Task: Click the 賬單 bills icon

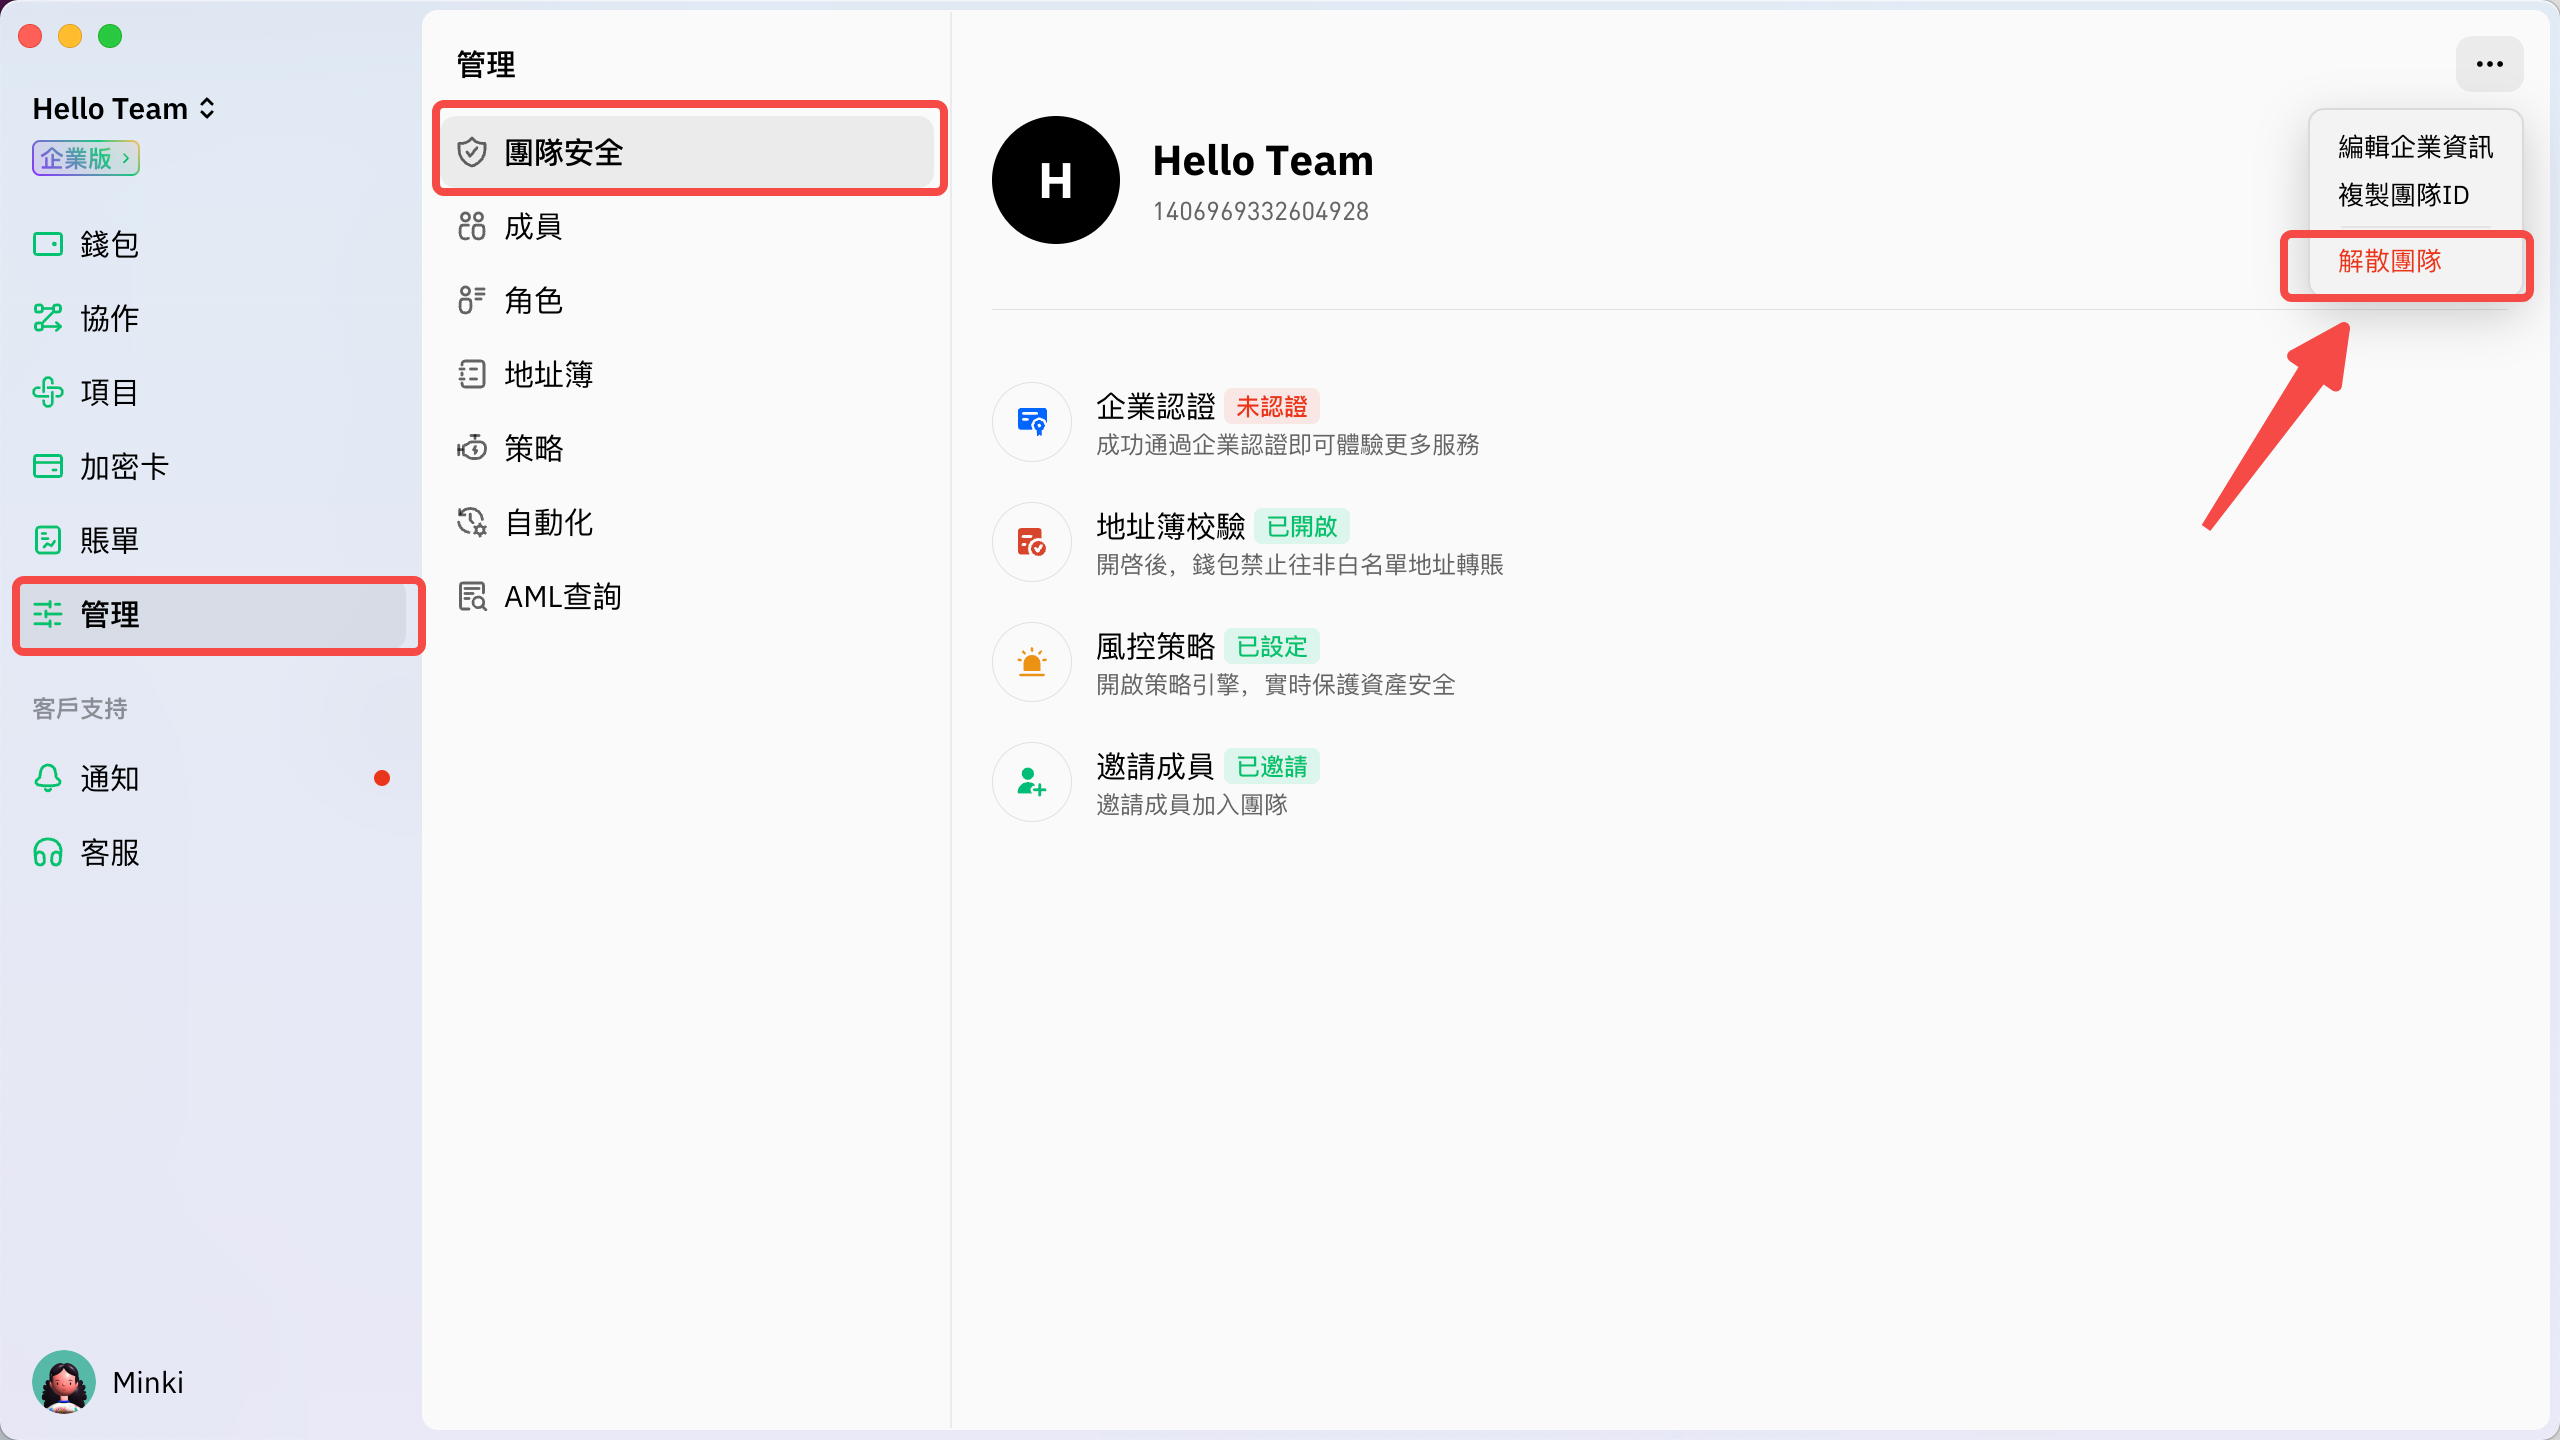Action: [x=47, y=540]
